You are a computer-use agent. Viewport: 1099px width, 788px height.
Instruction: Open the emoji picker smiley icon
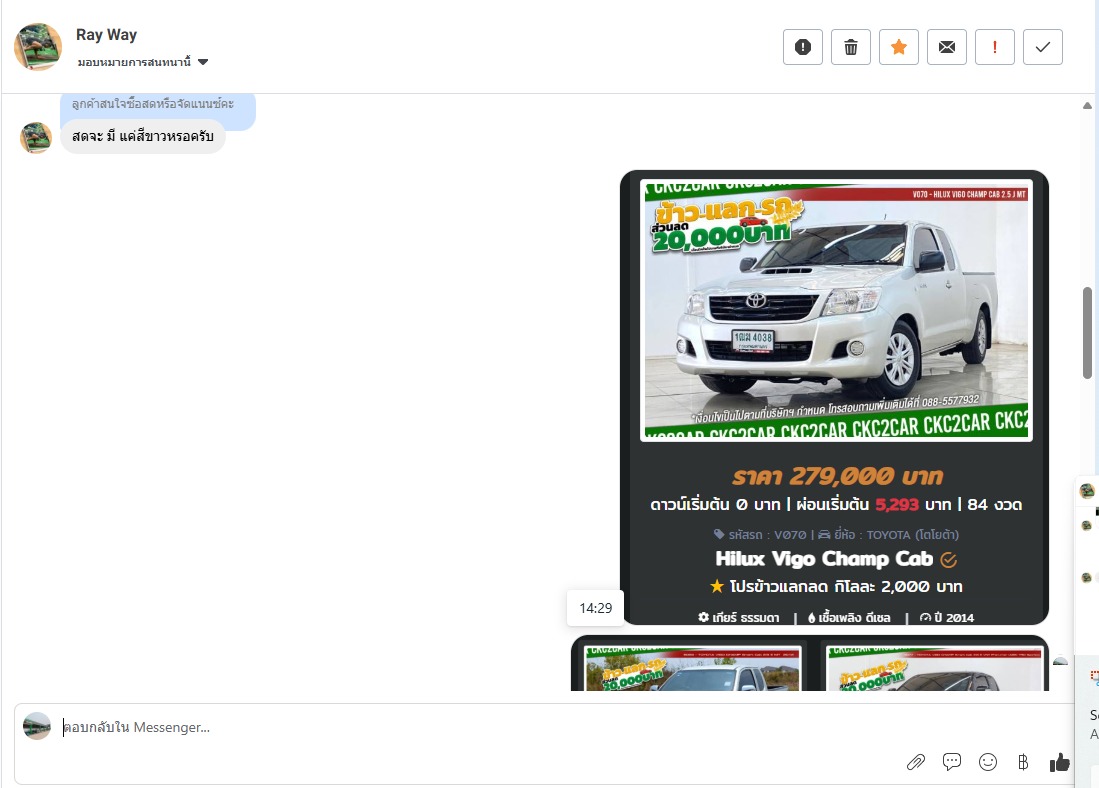[988, 762]
